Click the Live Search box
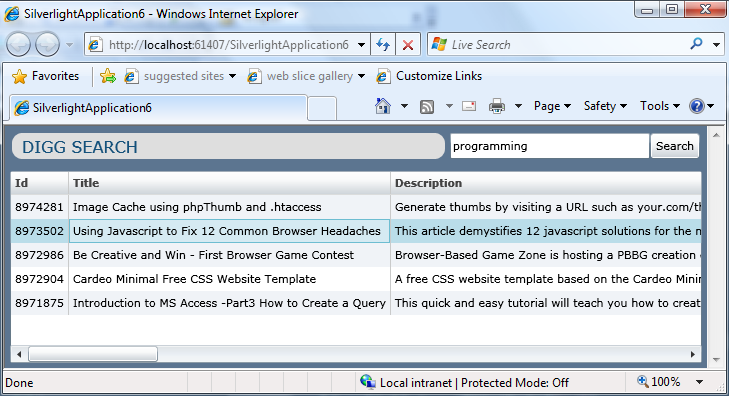 (556, 45)
